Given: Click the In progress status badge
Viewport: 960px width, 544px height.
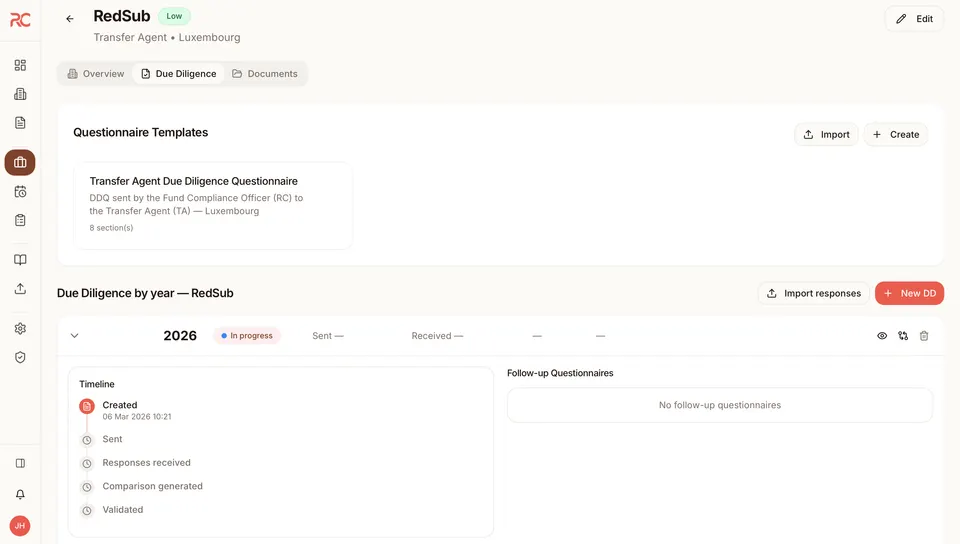Looking at the screenshot, I should coord(247,335).
